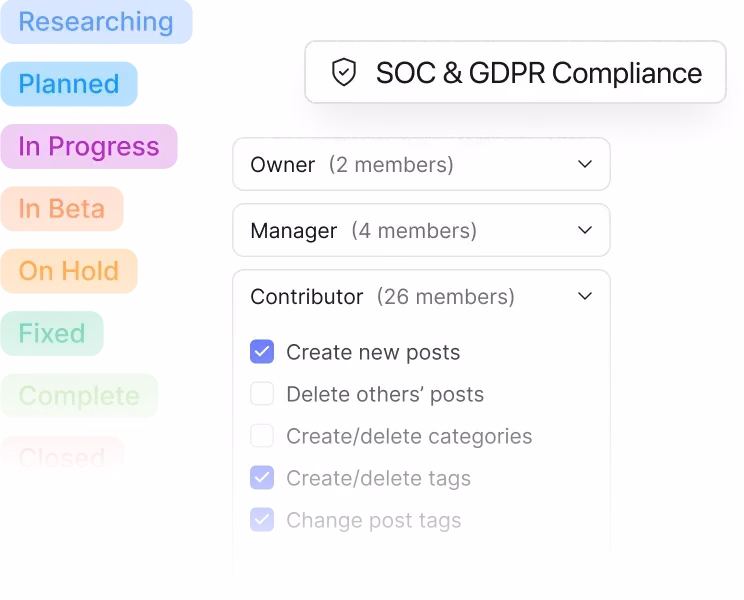Toggle the Change post tags checkbox
Viewport: 744px width, 600px height.
tap(262, 520)
